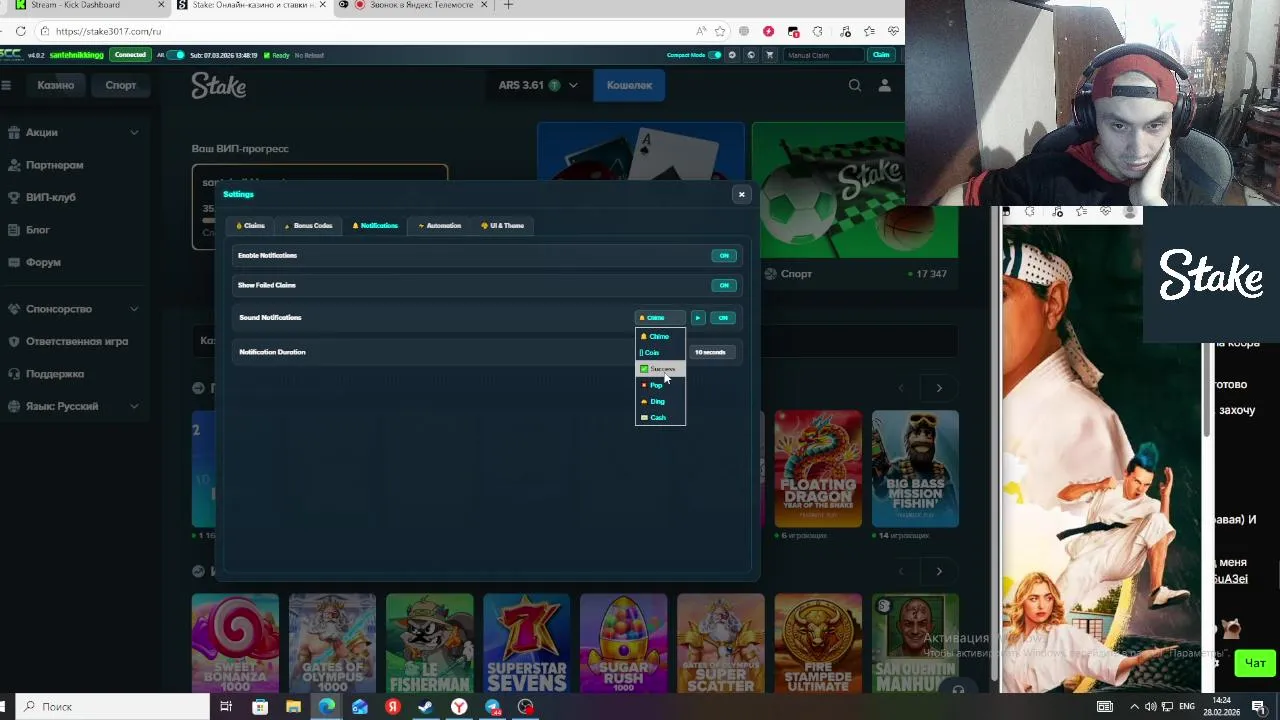The height and width of the screenshot is (720, 1280).
Task: Click globe icon in extension bar
Action: point(751,55)
